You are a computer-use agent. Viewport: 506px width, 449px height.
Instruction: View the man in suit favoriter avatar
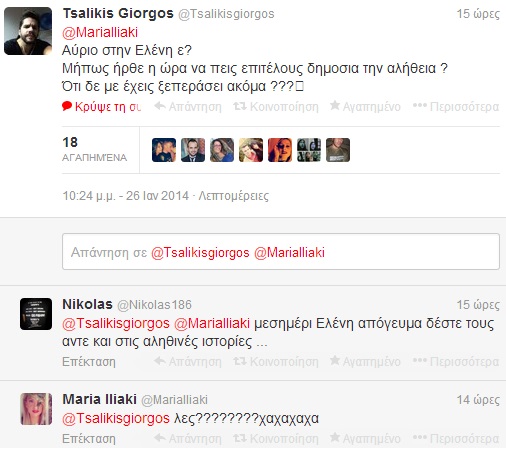[193, 150]
